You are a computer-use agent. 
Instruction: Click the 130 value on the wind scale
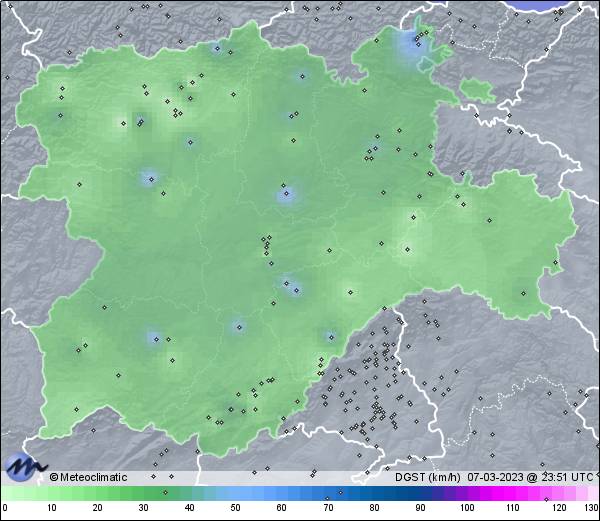pyautogui.click(x=592, y=508)
